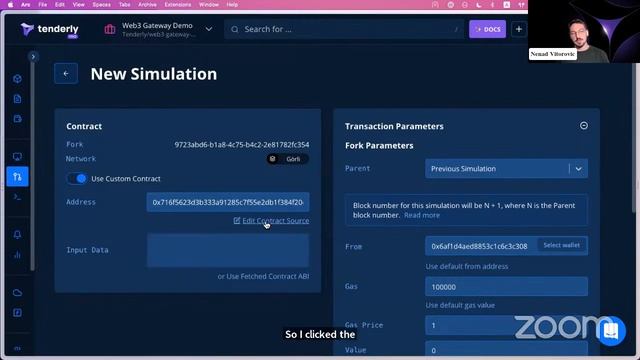The height and width of the screenshot is (360, 640).
Task: Click the Nenad Vitorovic video thumbnail
Action: click(x=584, y=31)
